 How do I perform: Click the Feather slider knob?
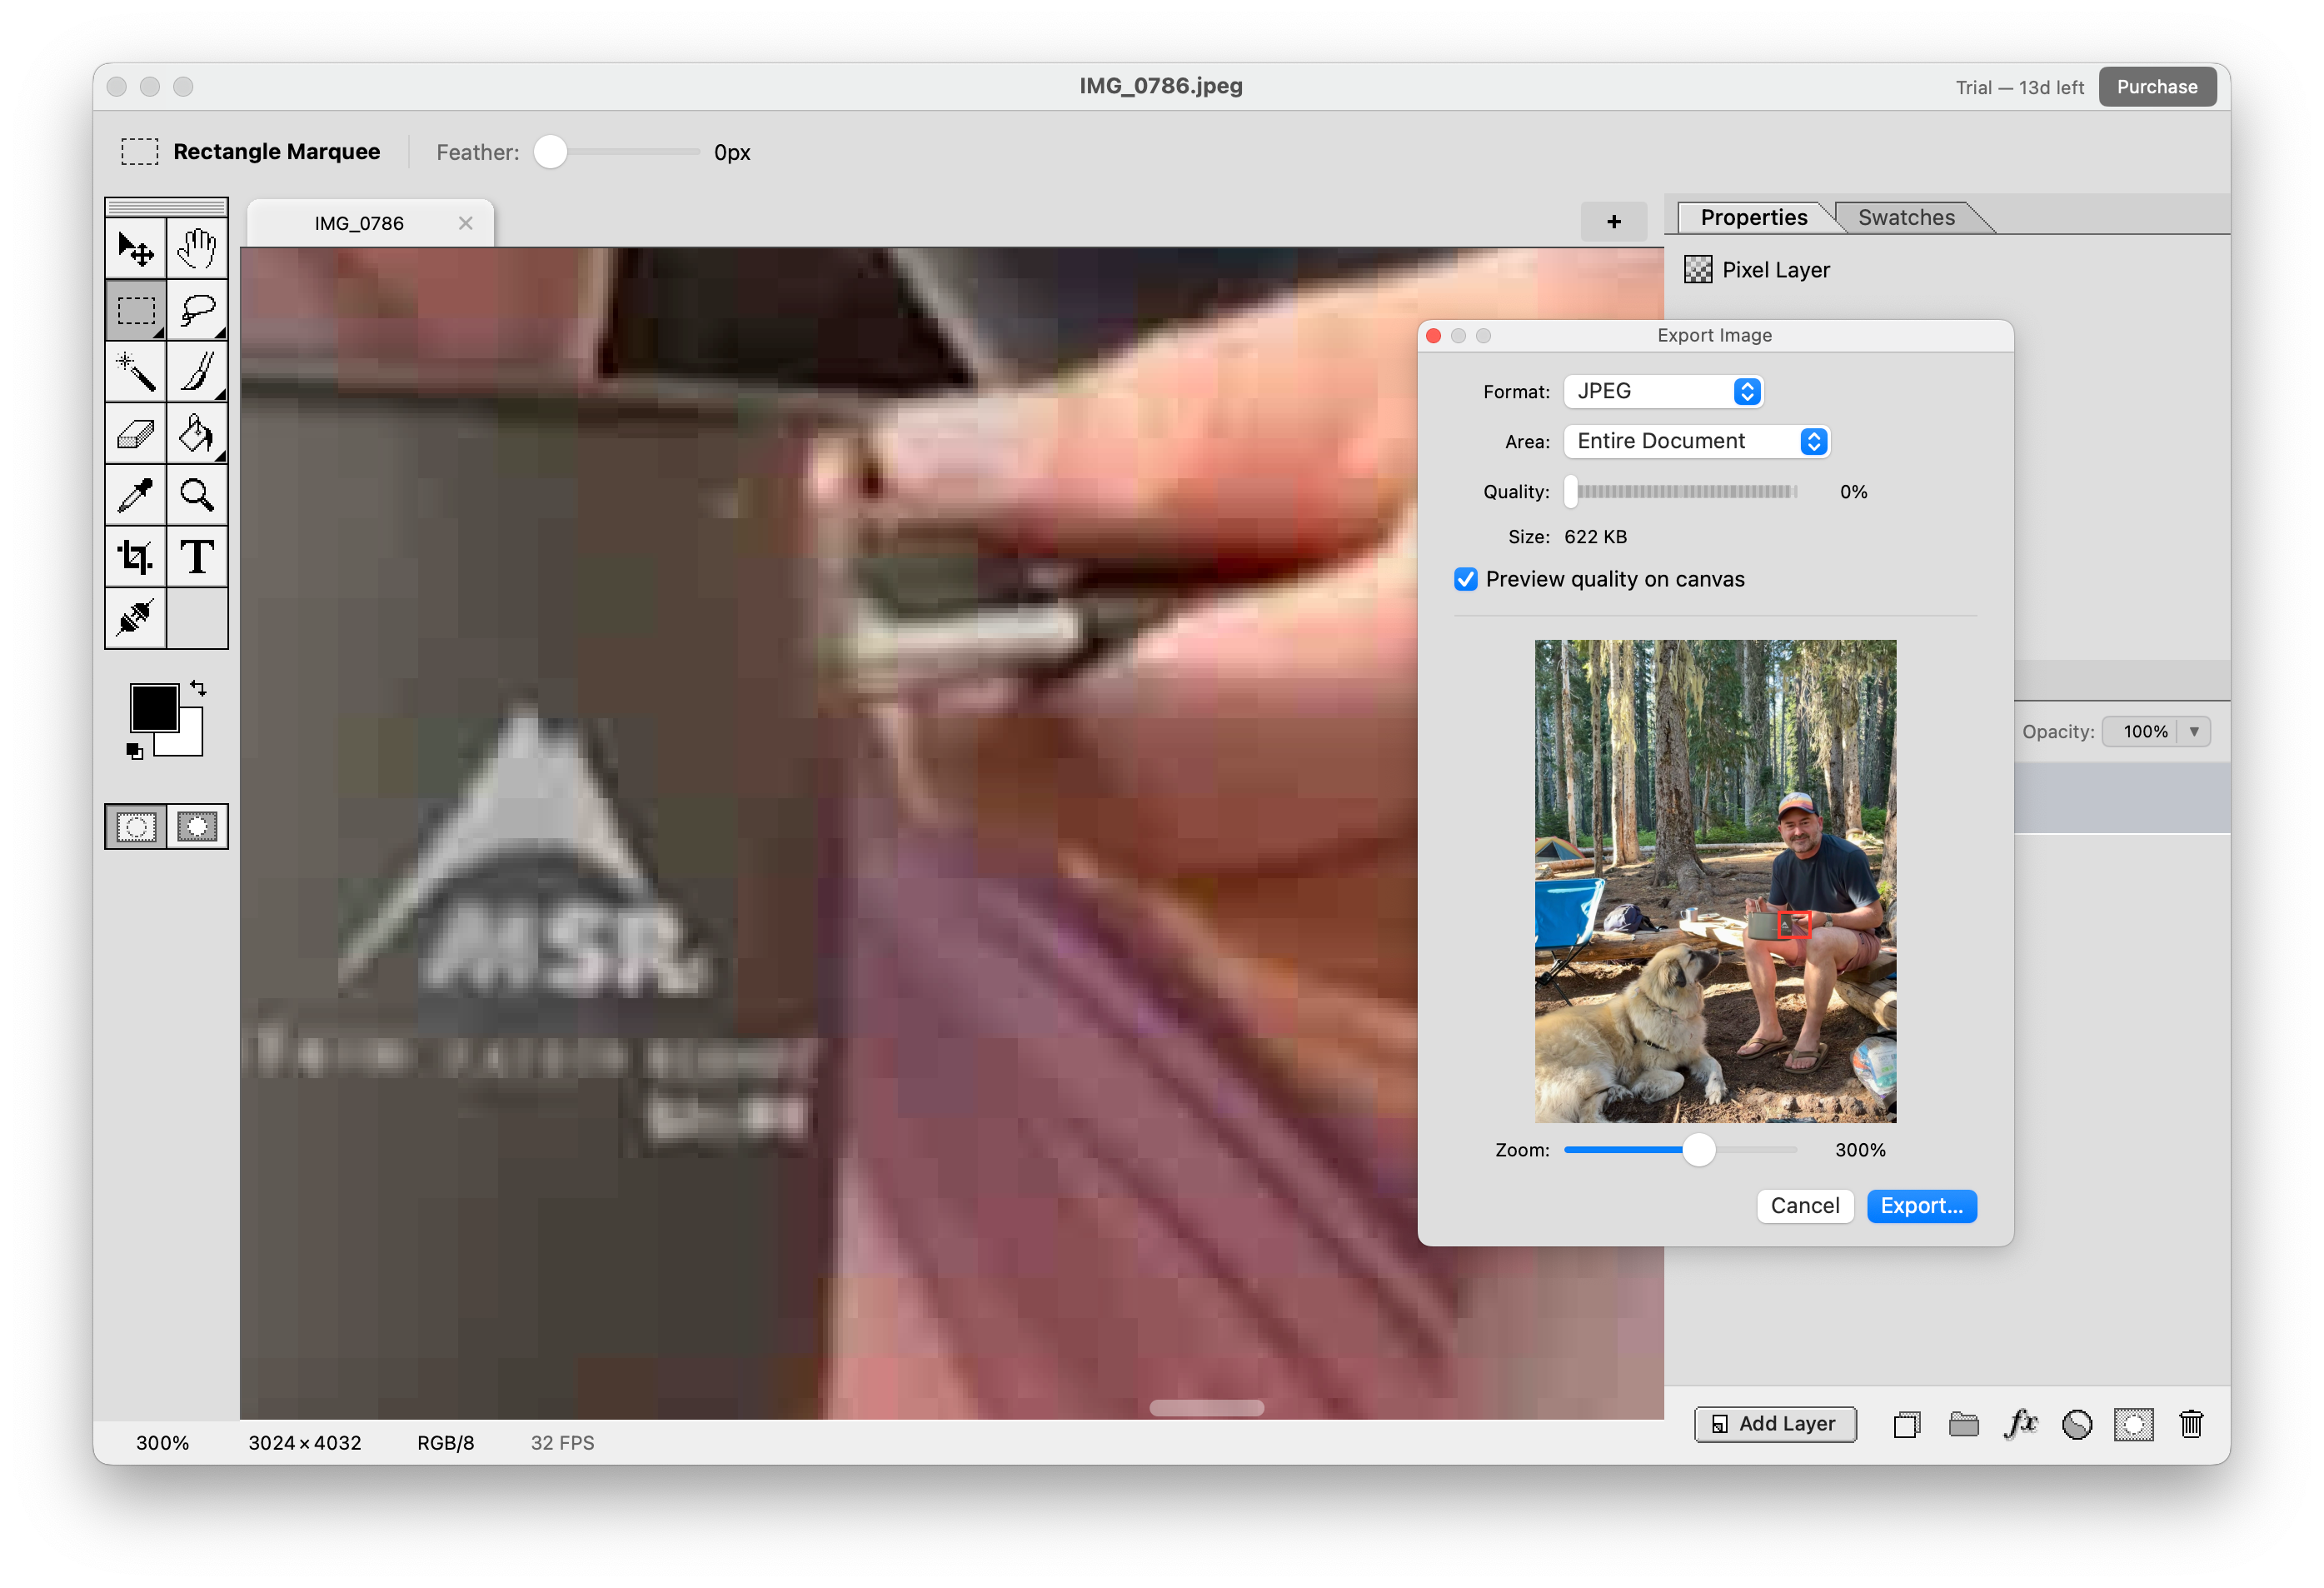(550, 152)
